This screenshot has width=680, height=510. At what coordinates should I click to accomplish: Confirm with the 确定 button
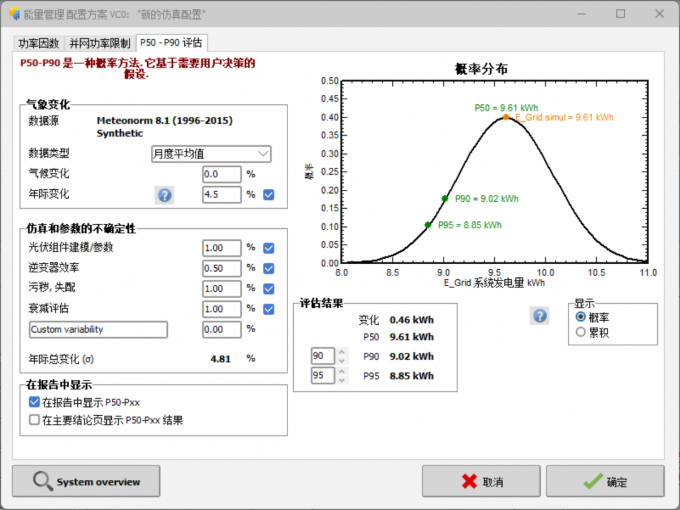(x=606, y=481)
